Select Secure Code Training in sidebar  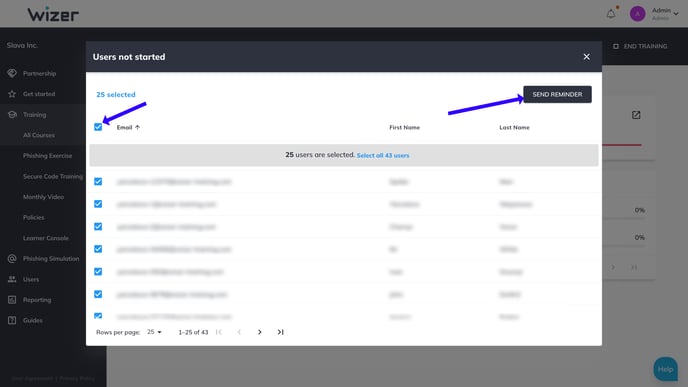click(53, 176)
